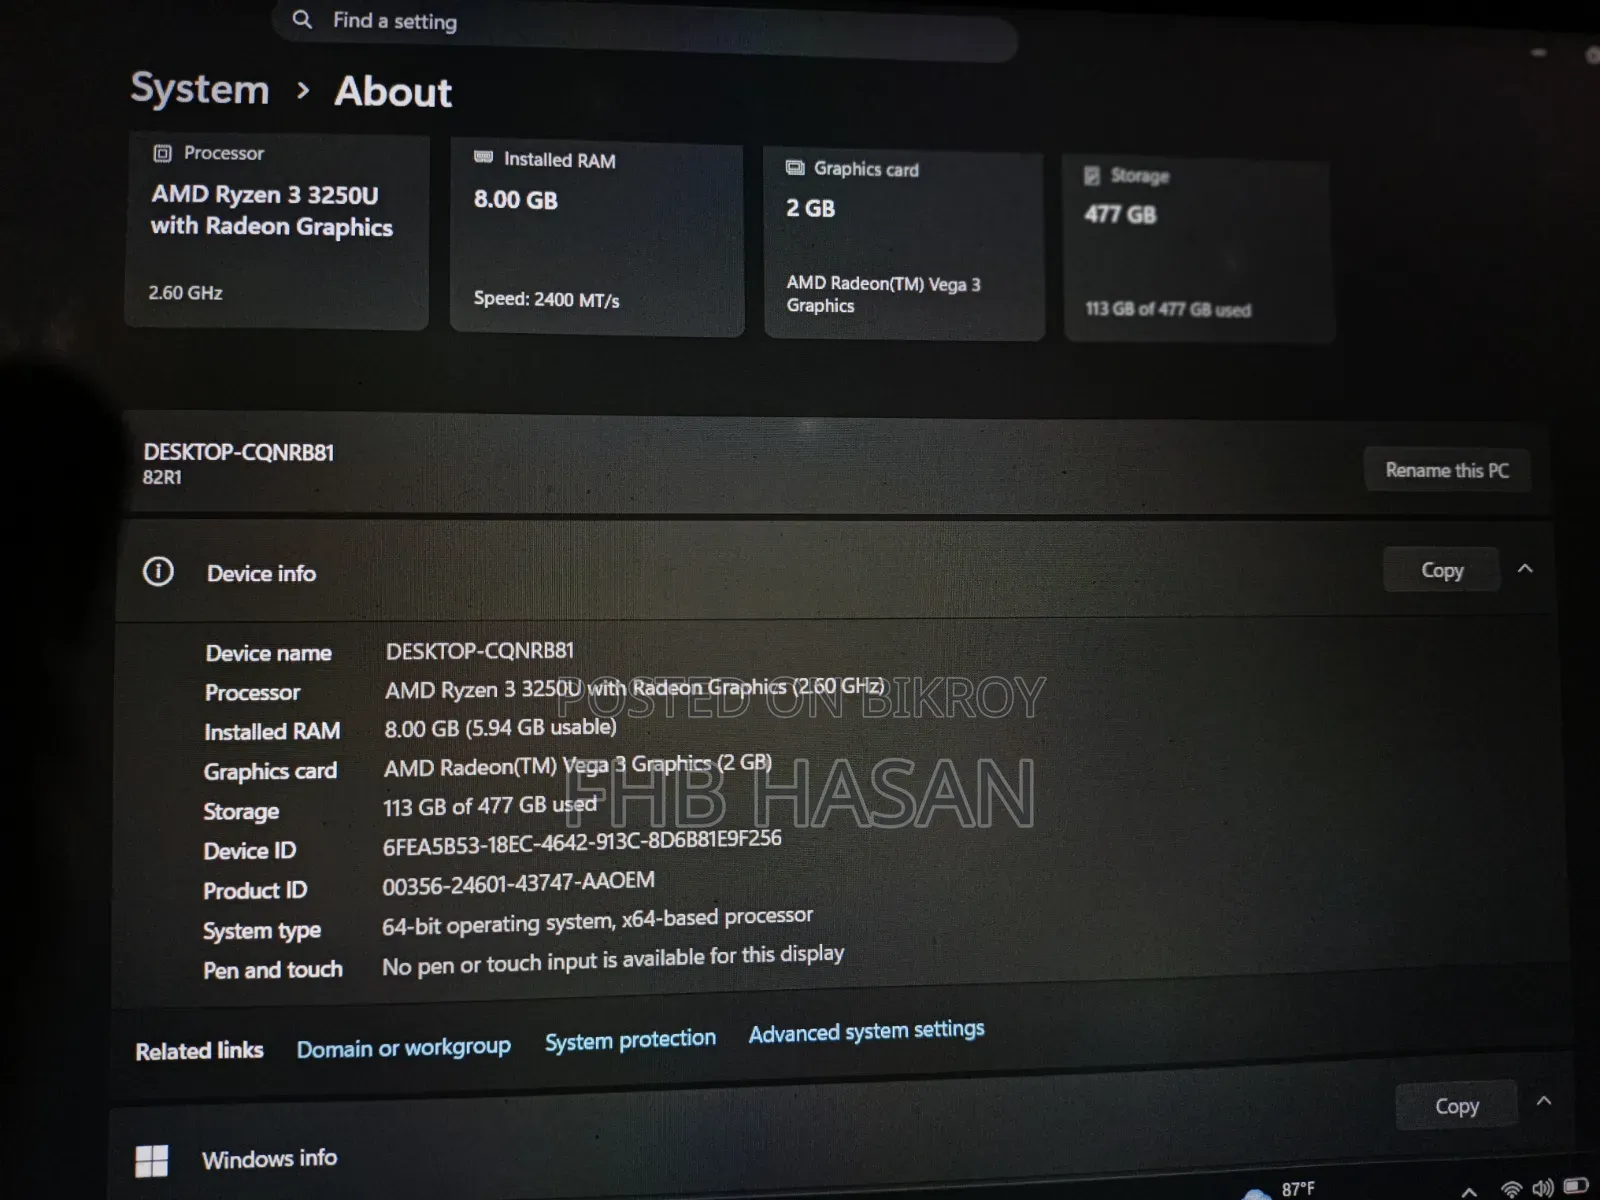Open Domain or workgroup link
This screenshot has height=1200, width=1600.
tap(403, 1048)
